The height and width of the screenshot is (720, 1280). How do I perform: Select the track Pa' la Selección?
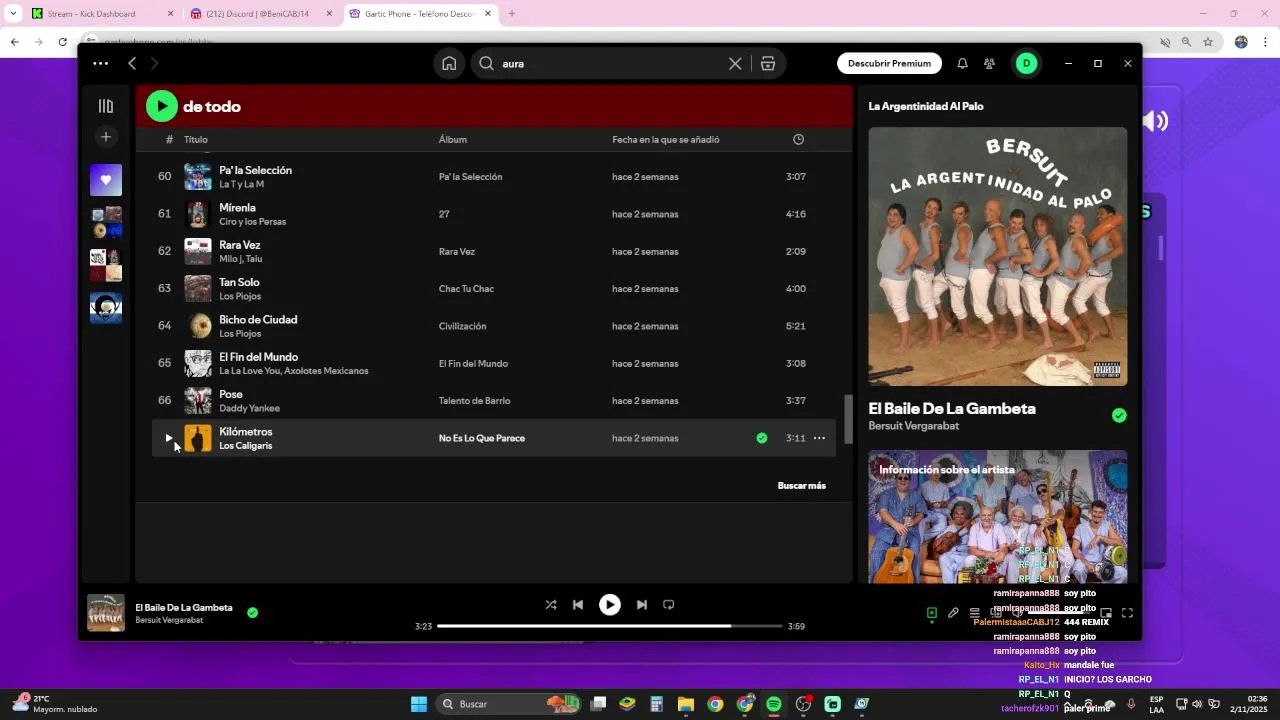255,170
